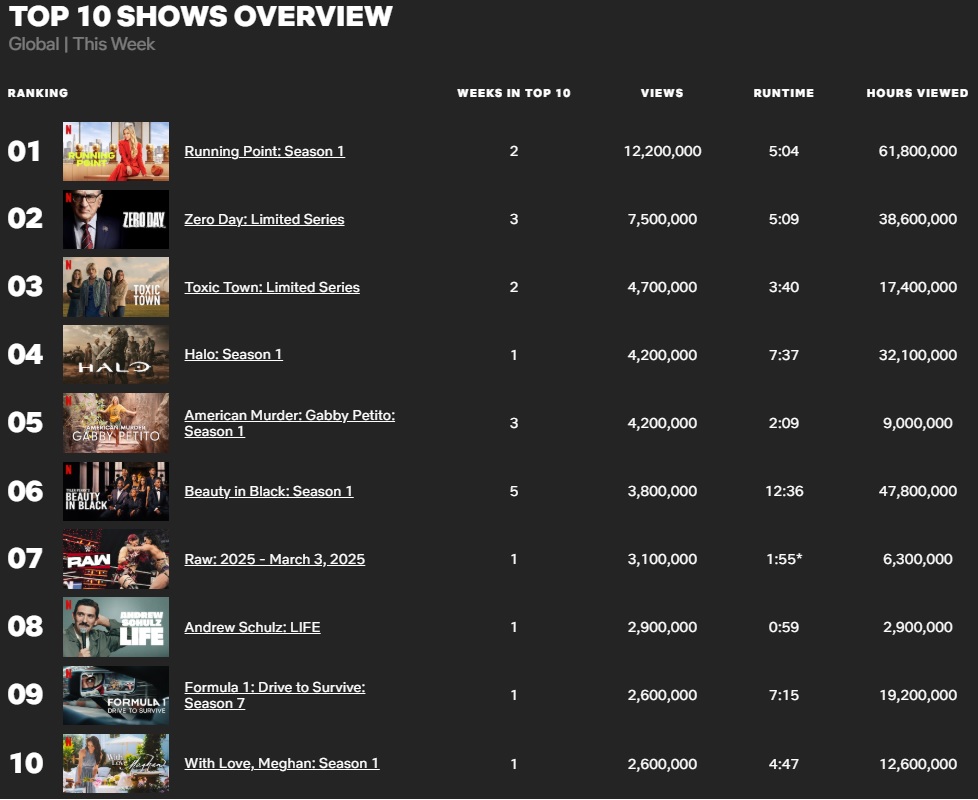978x800 pixels.
Task: Click the 38,600,000 hours viewed value
Action: [x=917, y=219]
